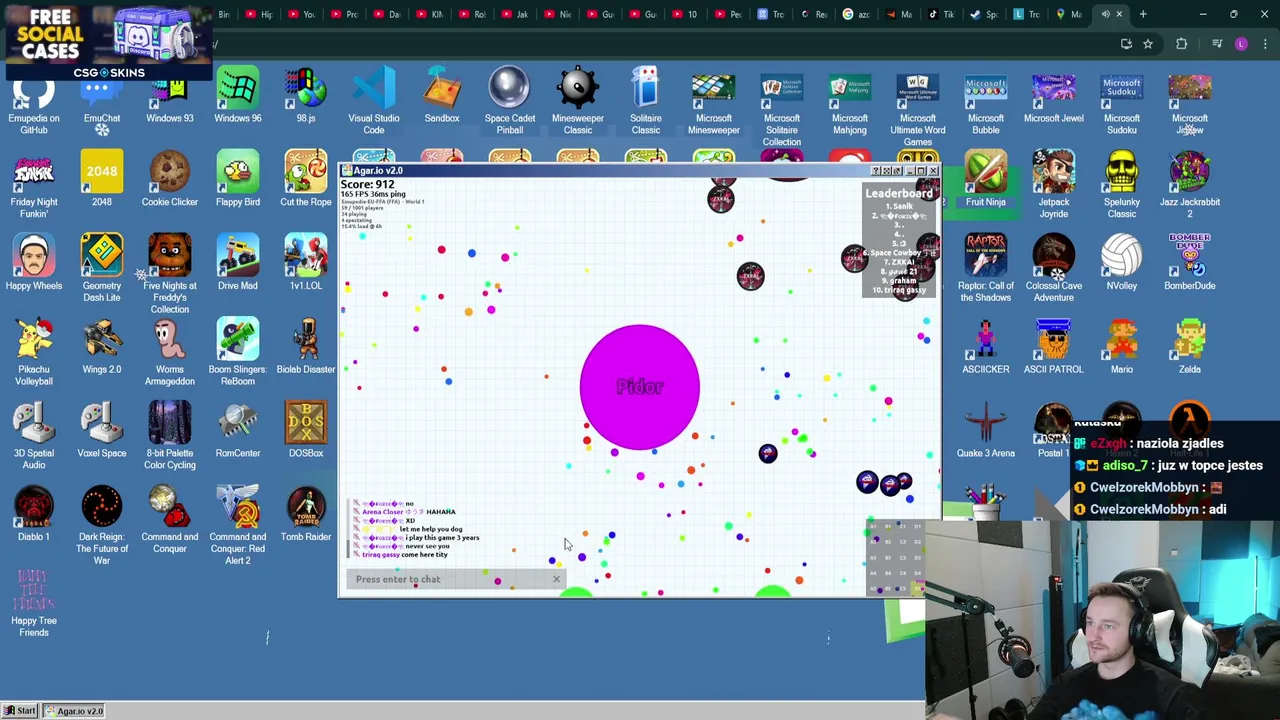This screenshot has height=720, width=1280.
Task: Open the Sandbox desktop icon
Action: 442,97
